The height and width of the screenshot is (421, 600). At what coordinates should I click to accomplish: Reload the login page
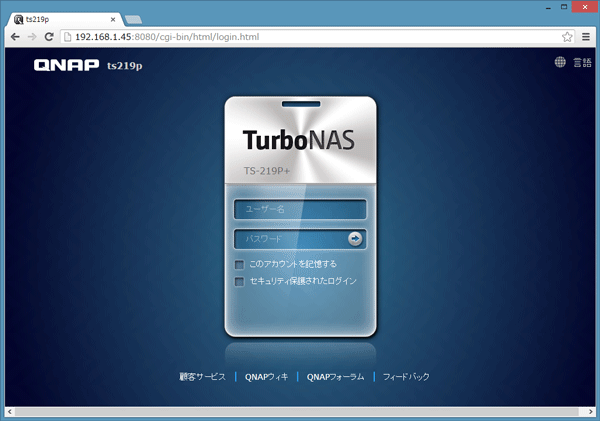tap(49, 37)
